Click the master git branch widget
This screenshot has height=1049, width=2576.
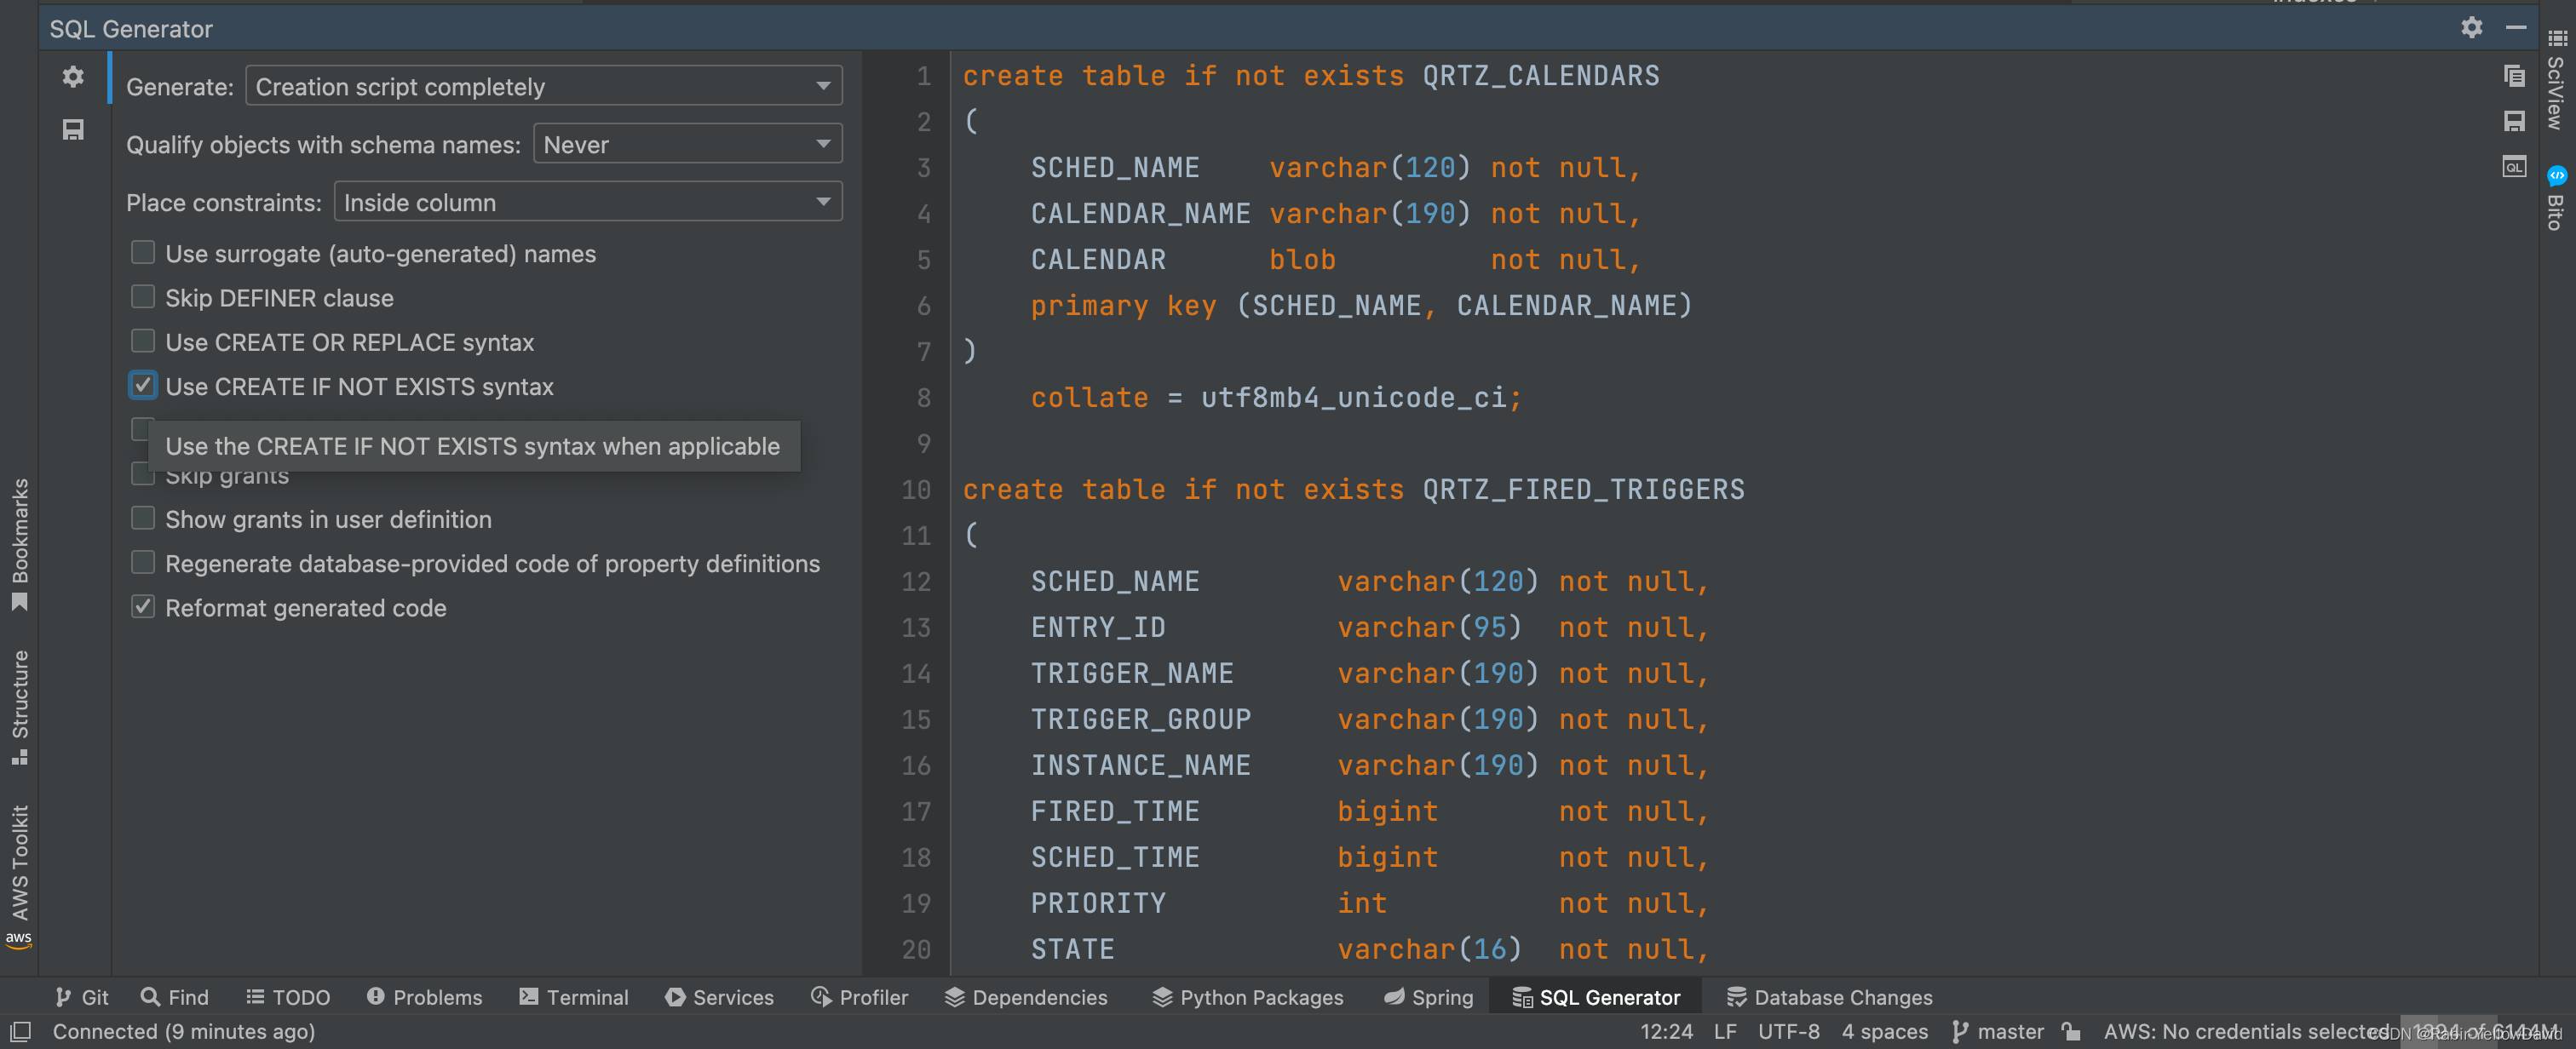coord(1997,1031)
